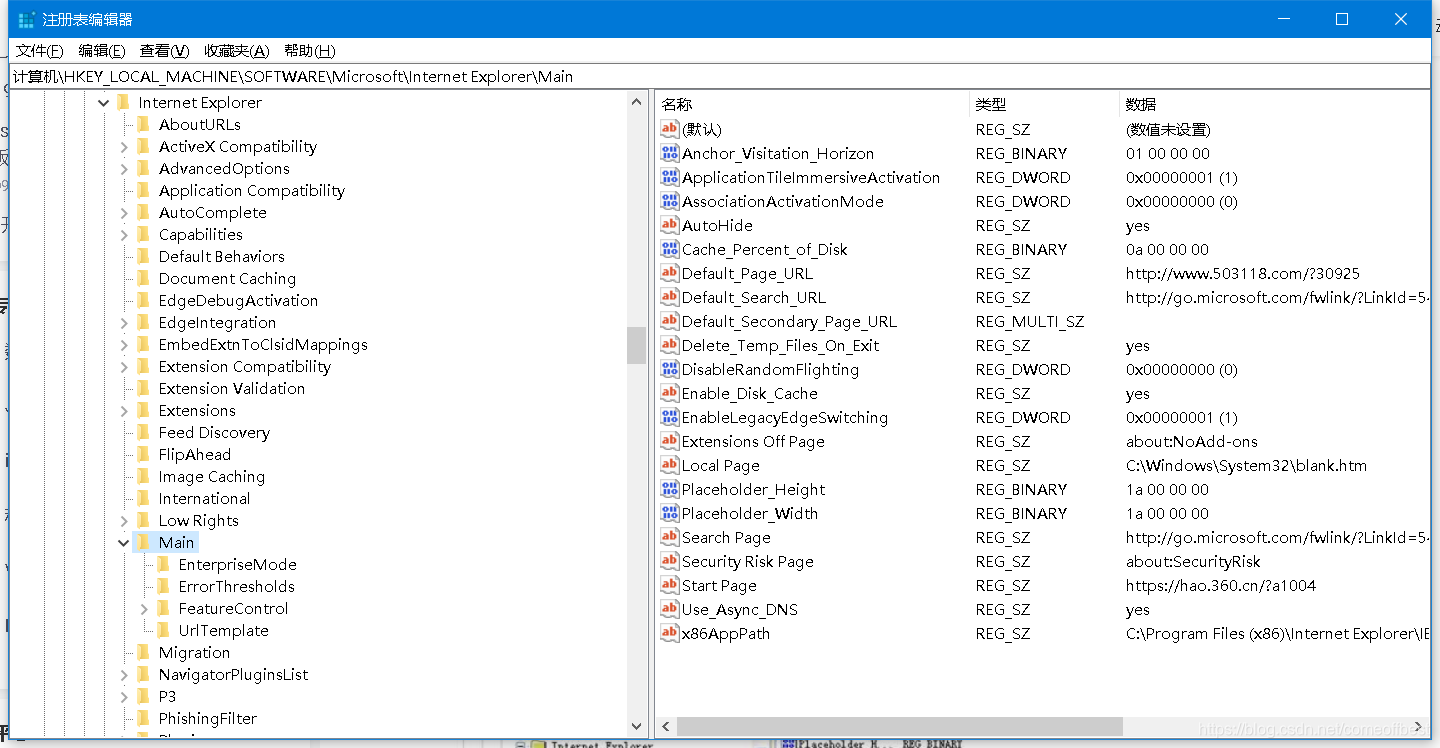Click the icon of x86AppPath value
This screenshot has height=748, width=1440.
point(670,633)
